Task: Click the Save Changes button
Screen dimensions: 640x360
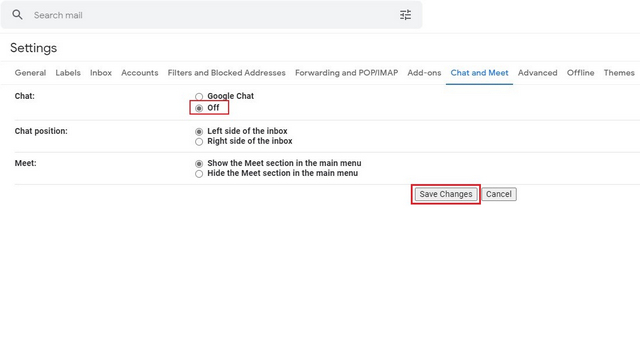Action: click(446, 194)
